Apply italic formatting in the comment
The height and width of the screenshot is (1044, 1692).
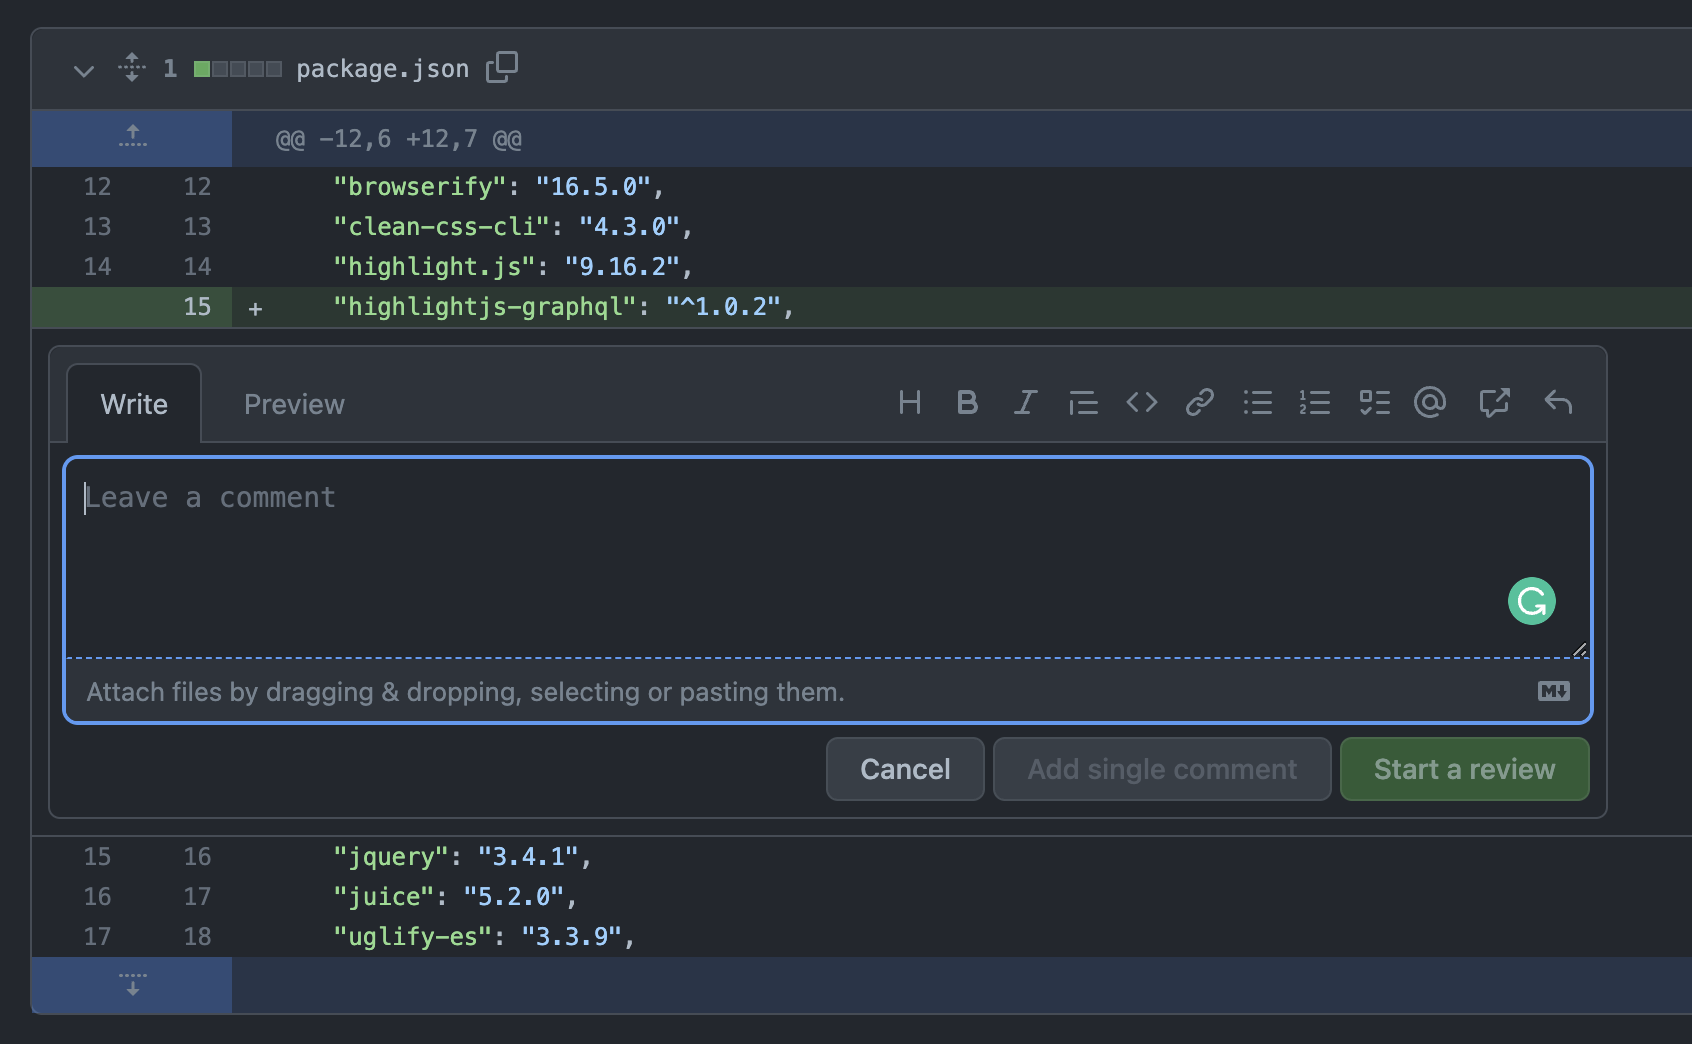click(x=1025, y=403)
